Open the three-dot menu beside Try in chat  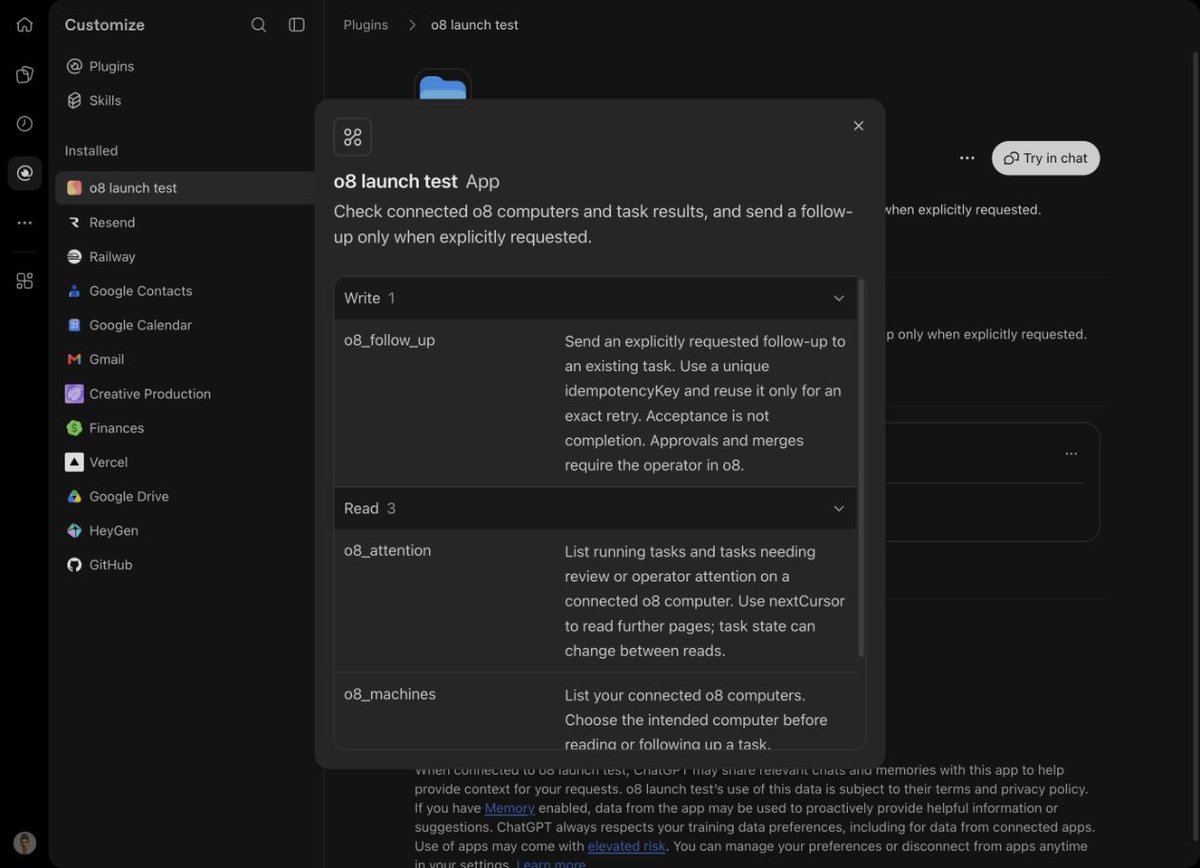click(x=967, y=158)
